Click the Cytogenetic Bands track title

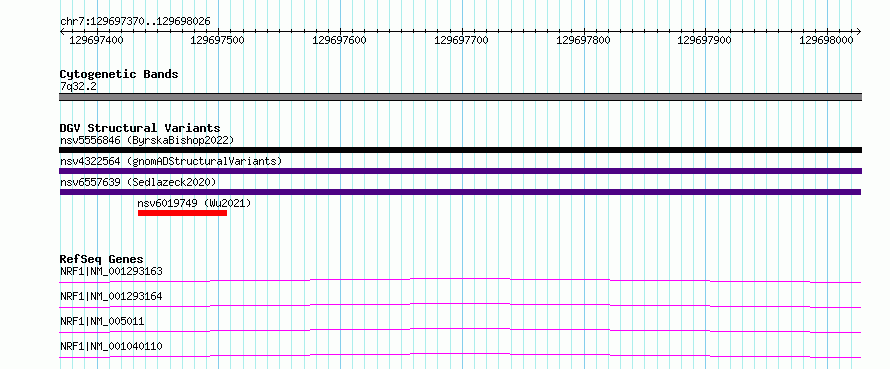click(119, 74)
